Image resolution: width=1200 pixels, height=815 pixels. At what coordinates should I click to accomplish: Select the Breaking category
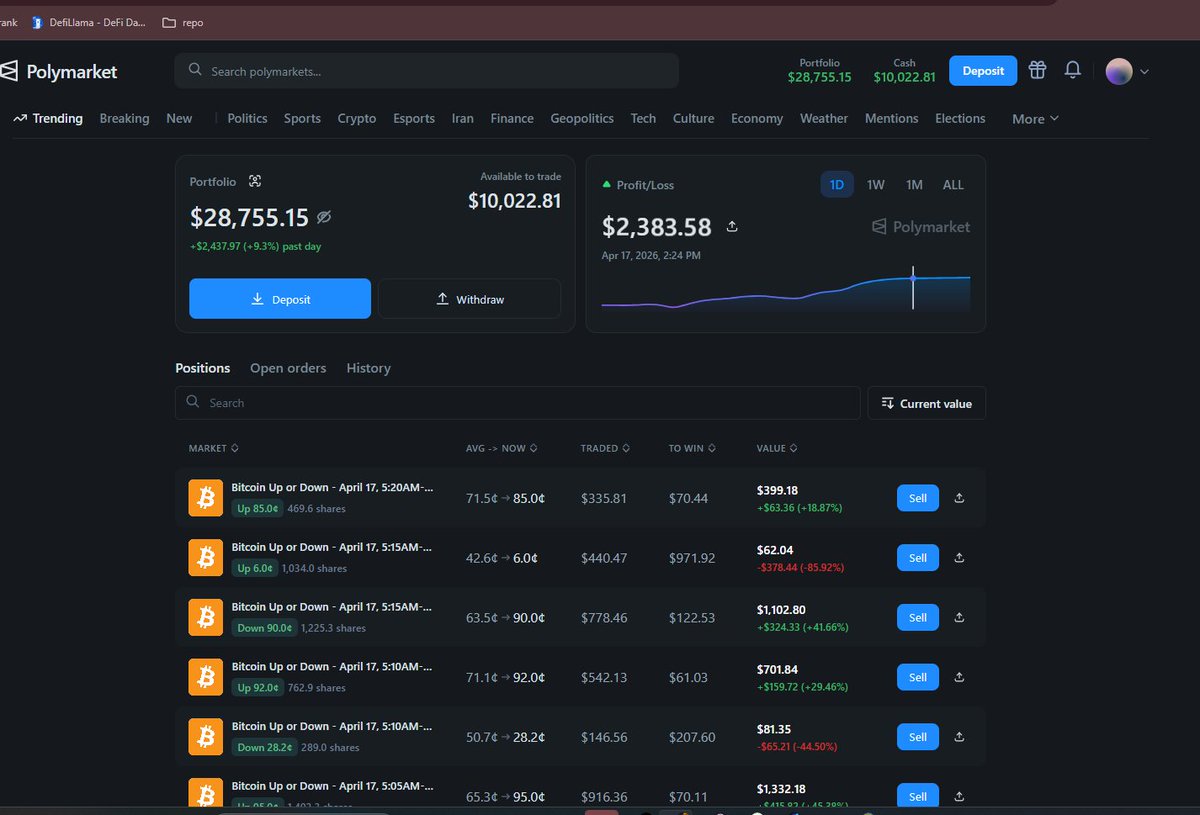pyautogui.click(x=124, y=118)
